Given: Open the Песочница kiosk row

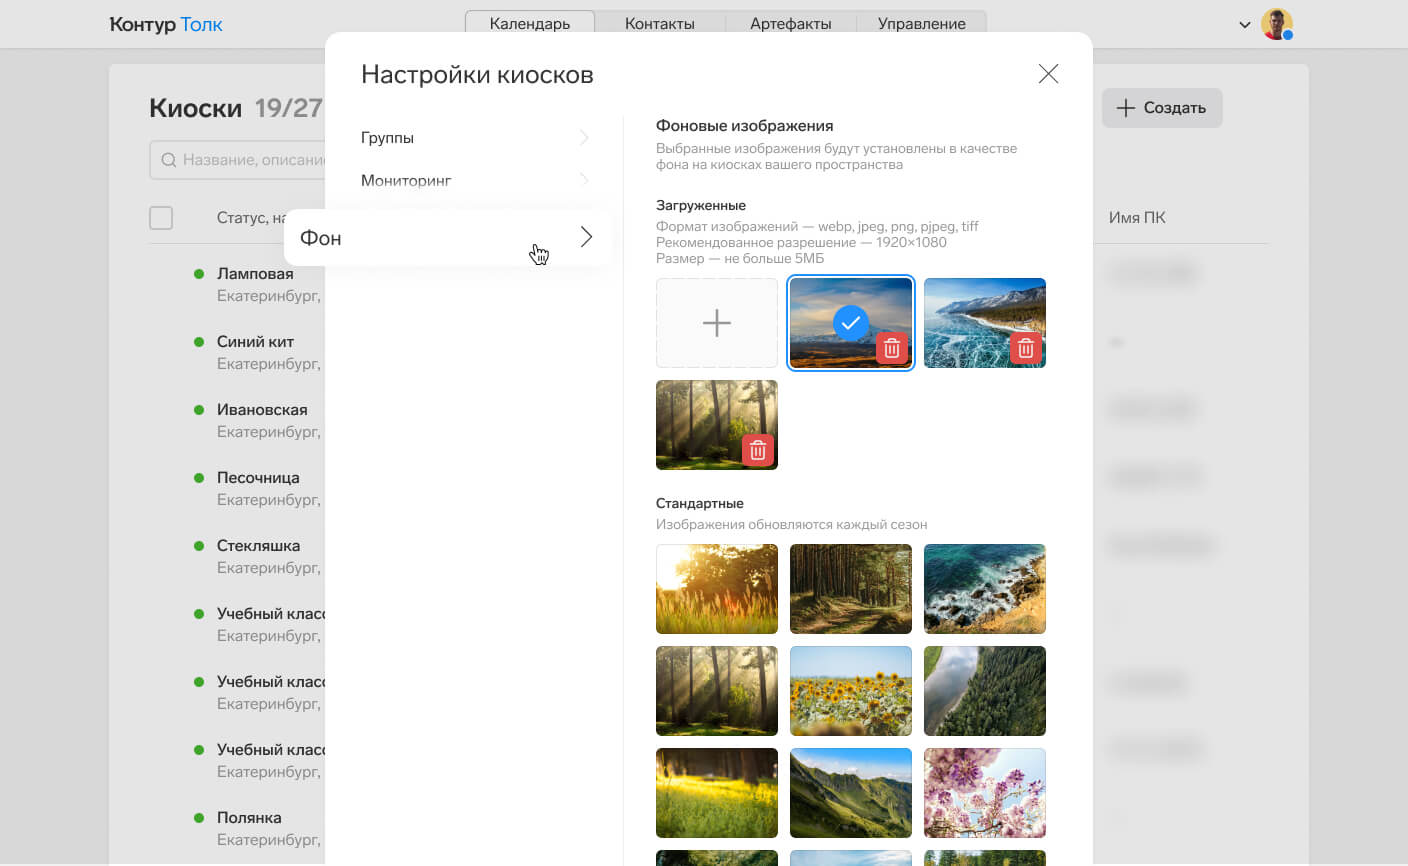Looking at the screenshot, I should click(x=258, y=478).
